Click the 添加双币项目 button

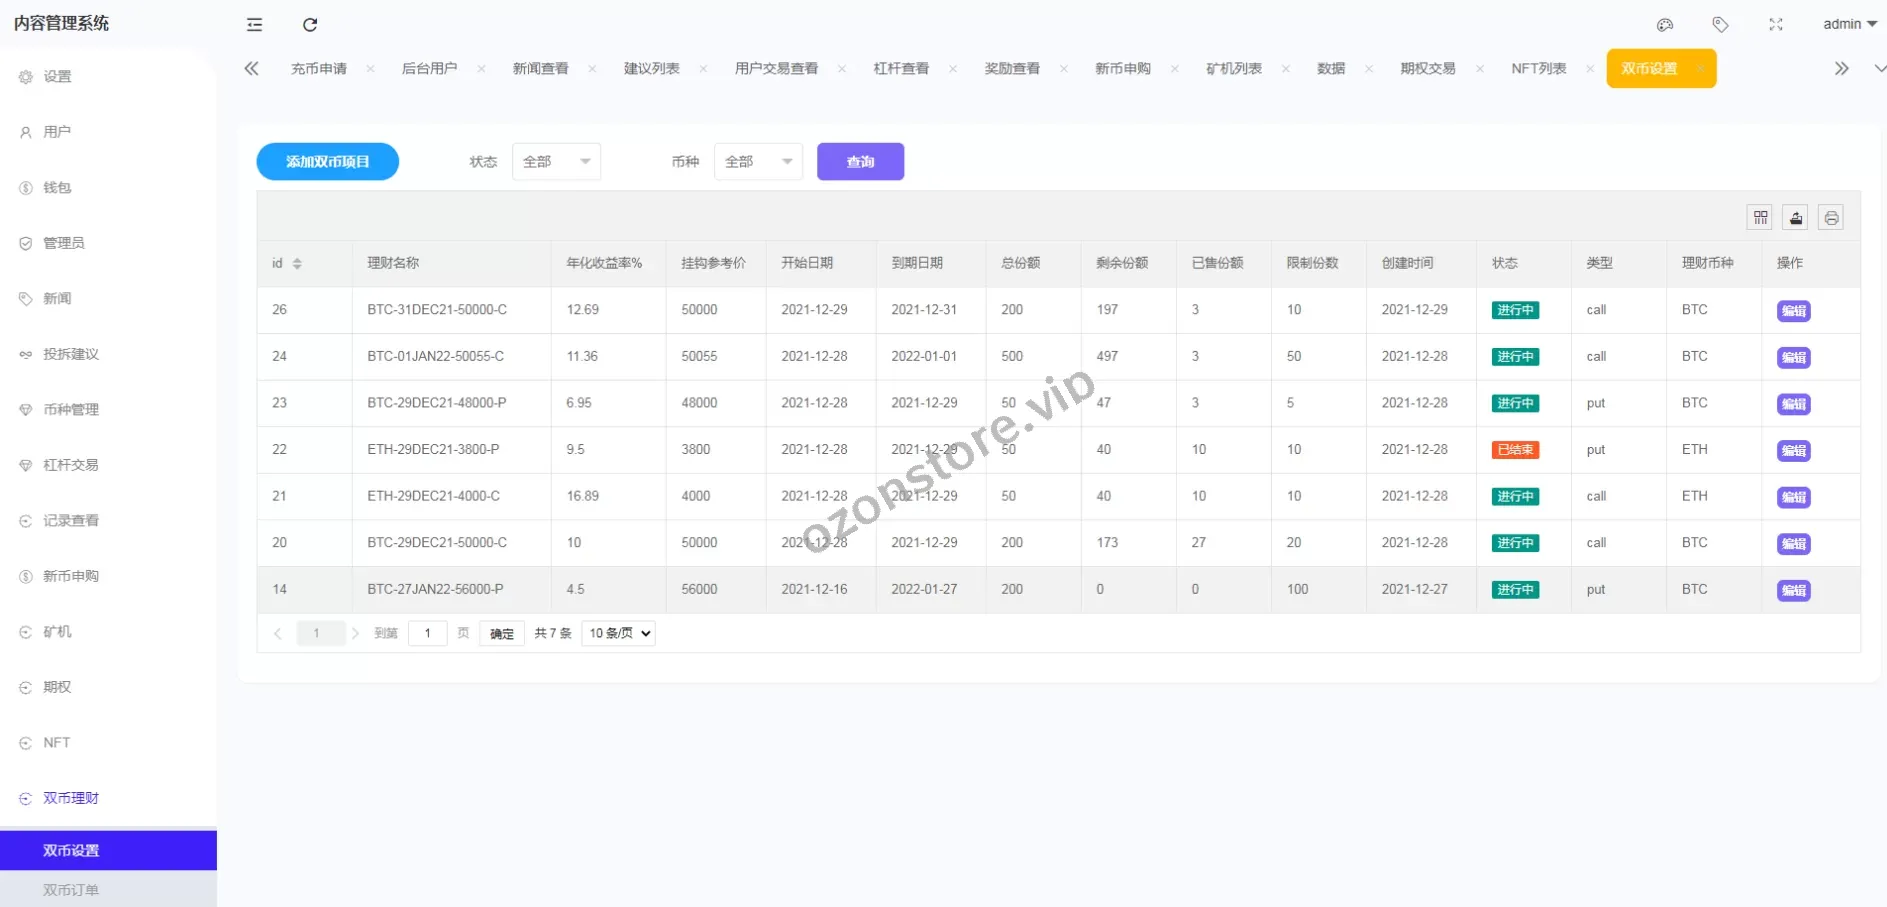328,162
